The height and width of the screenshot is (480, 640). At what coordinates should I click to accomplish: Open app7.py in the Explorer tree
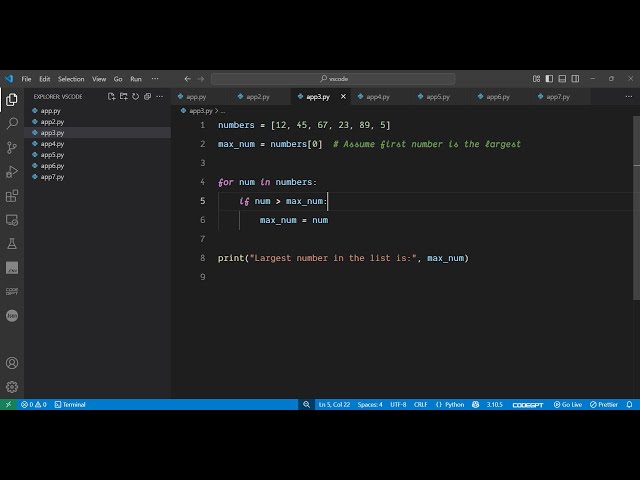(x=98, y=177)
